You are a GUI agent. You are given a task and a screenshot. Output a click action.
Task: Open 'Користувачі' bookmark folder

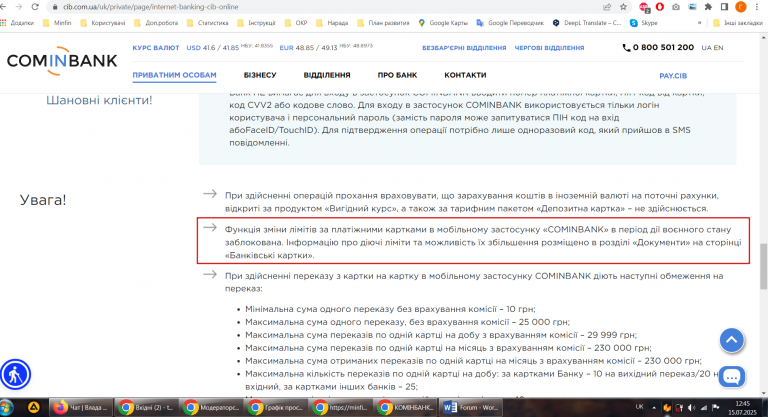tap(103, 23)
